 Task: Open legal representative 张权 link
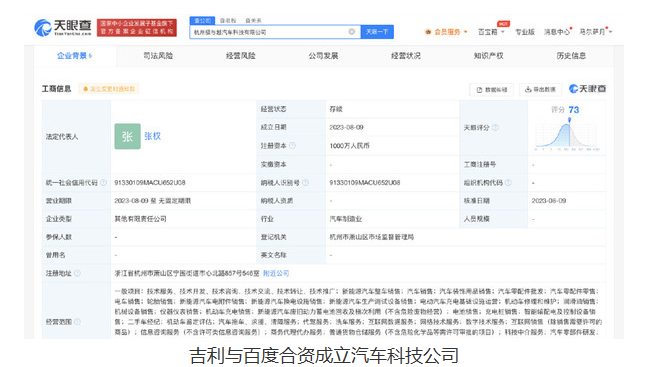[152, 136]
